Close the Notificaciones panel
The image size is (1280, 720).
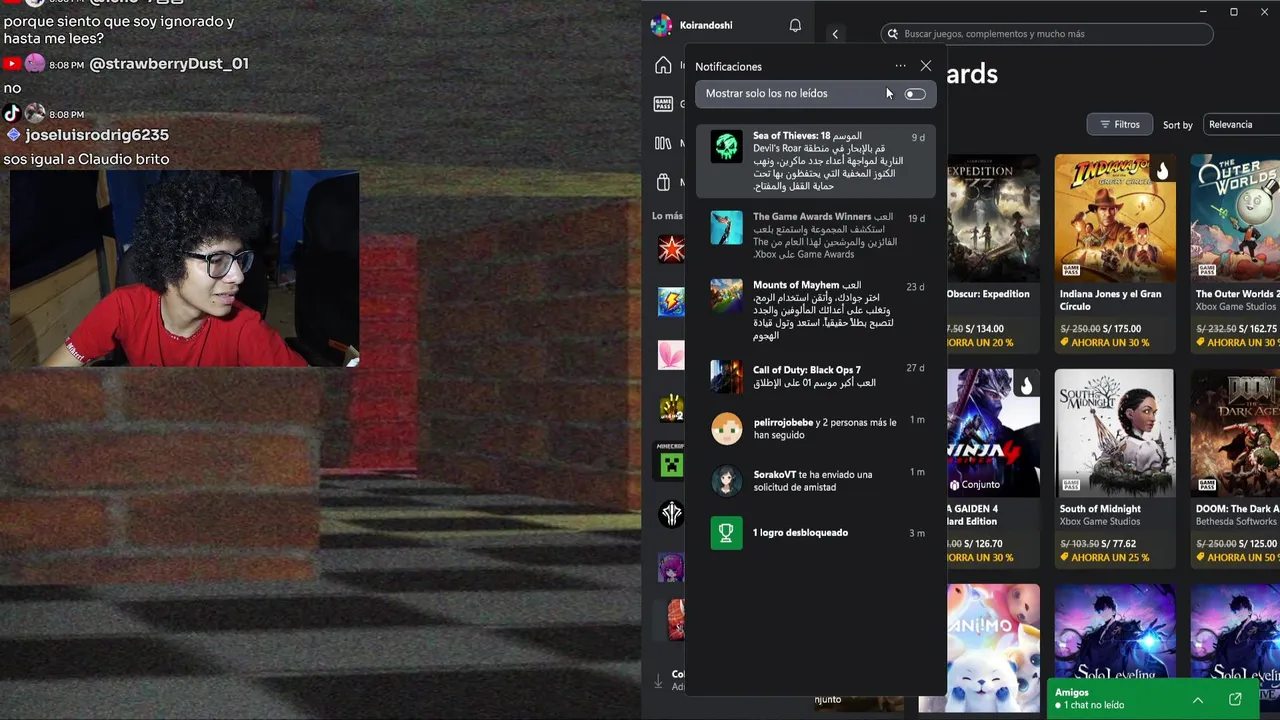pyautogui.click(x=926, y=66)
